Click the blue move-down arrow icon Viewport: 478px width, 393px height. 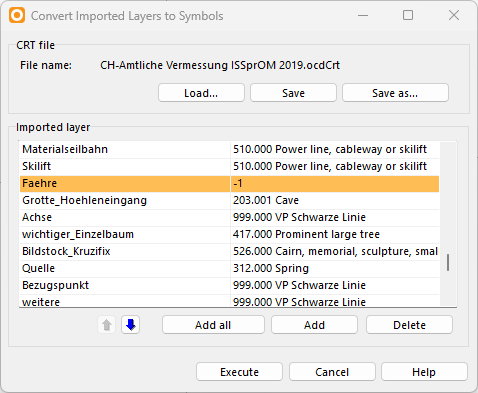[x=130, y=325]
